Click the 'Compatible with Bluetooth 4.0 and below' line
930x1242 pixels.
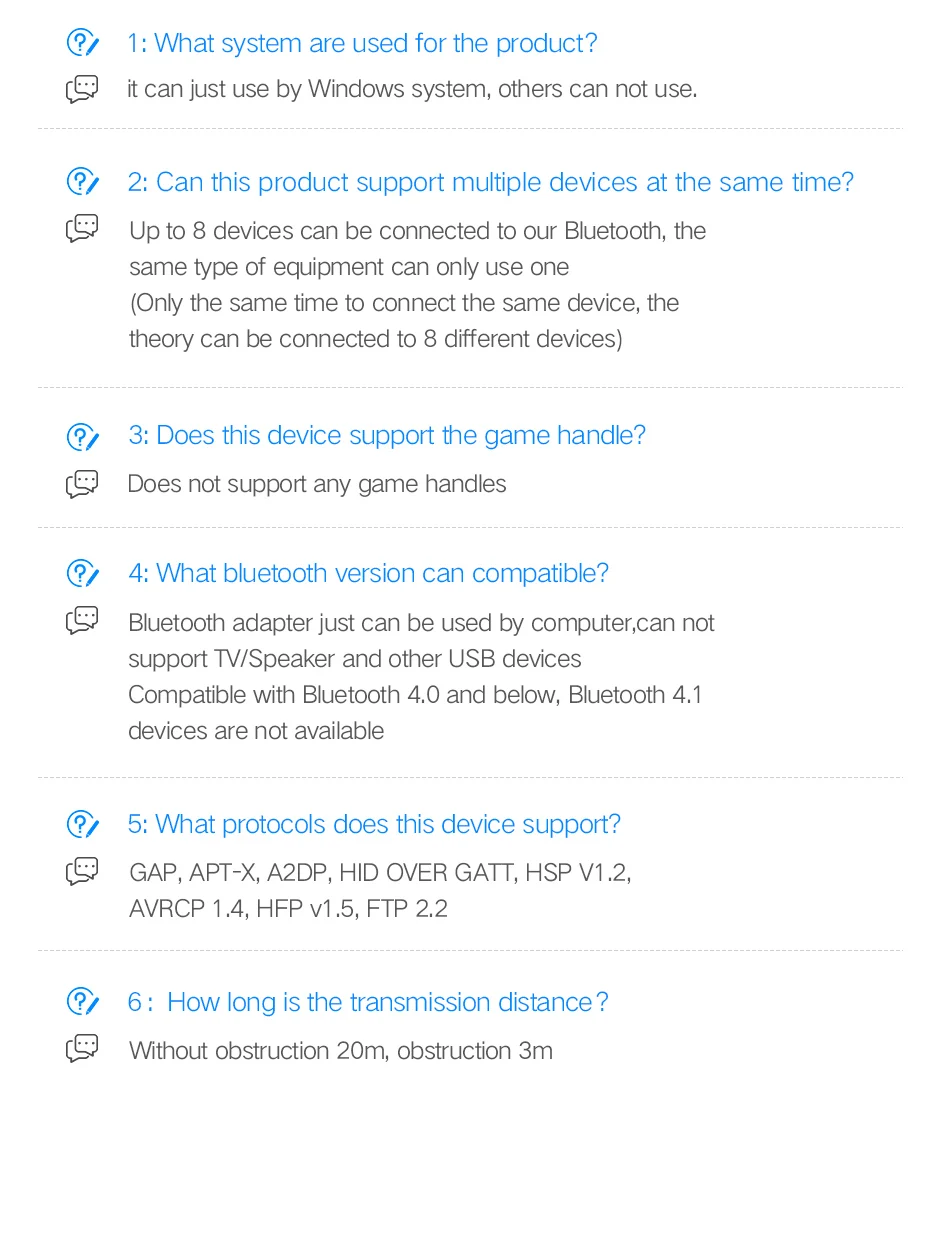[415, 695]
